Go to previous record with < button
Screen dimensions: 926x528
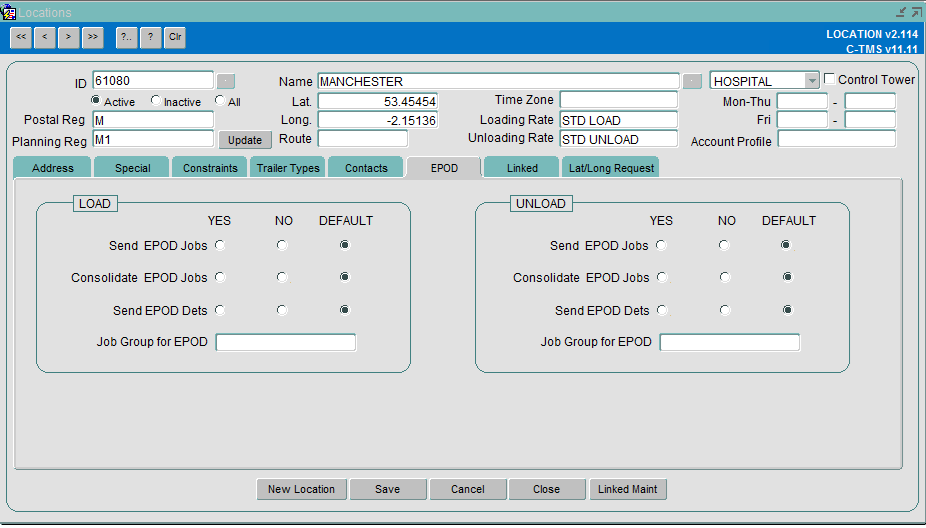pos(45,37)
